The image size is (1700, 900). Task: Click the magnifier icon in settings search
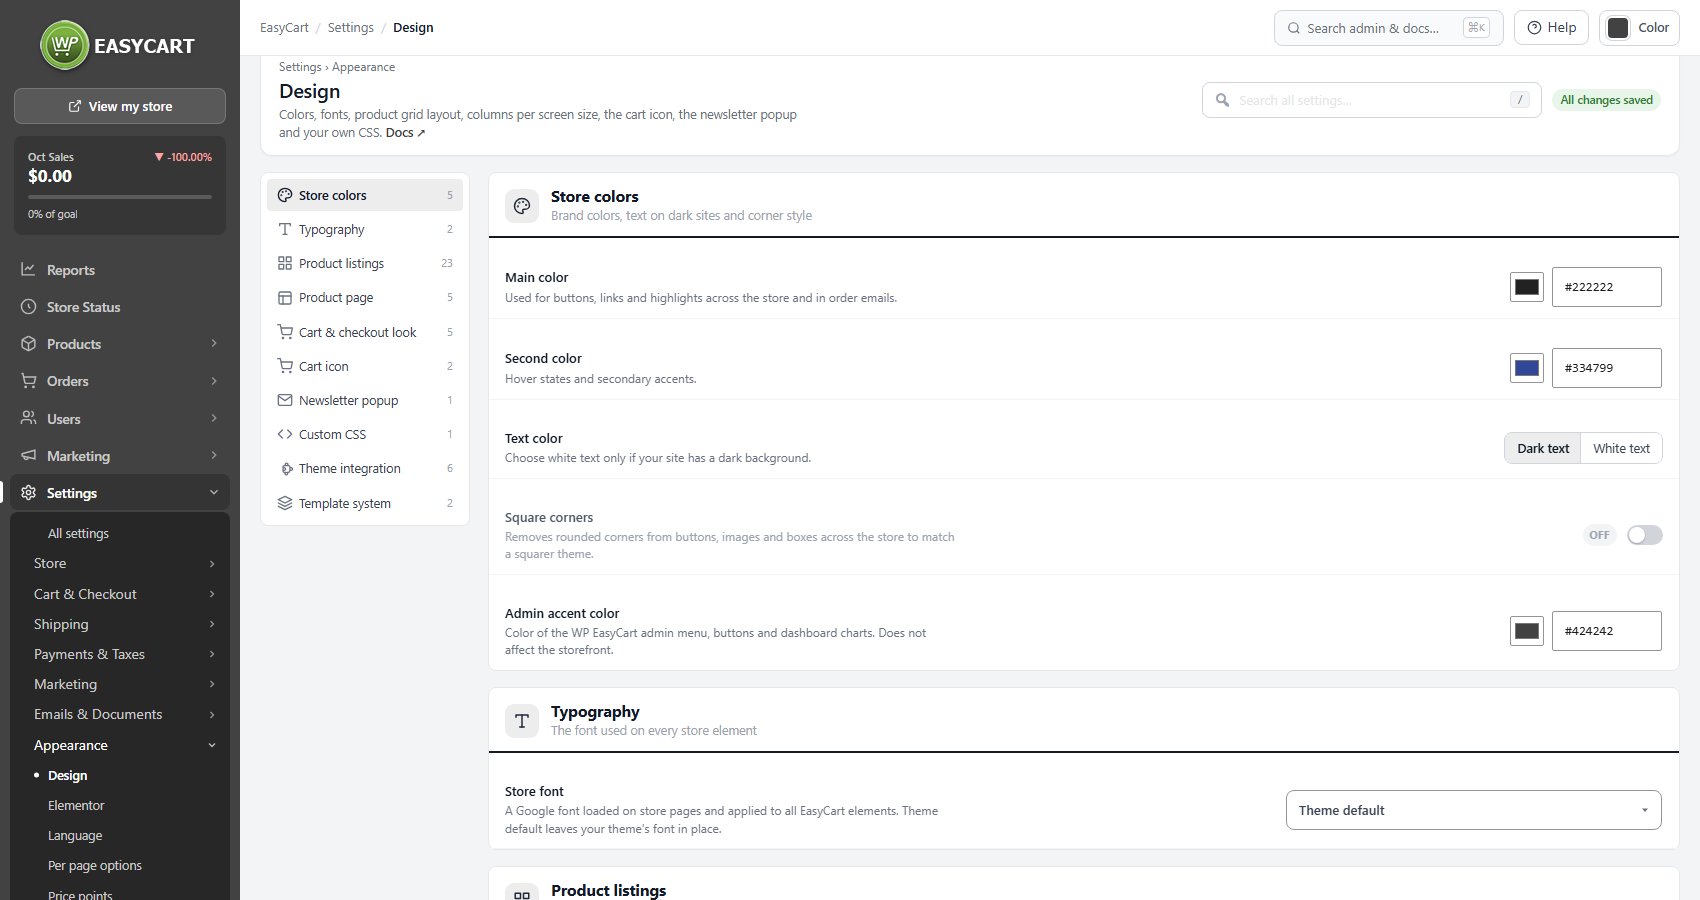[1222, 100]
